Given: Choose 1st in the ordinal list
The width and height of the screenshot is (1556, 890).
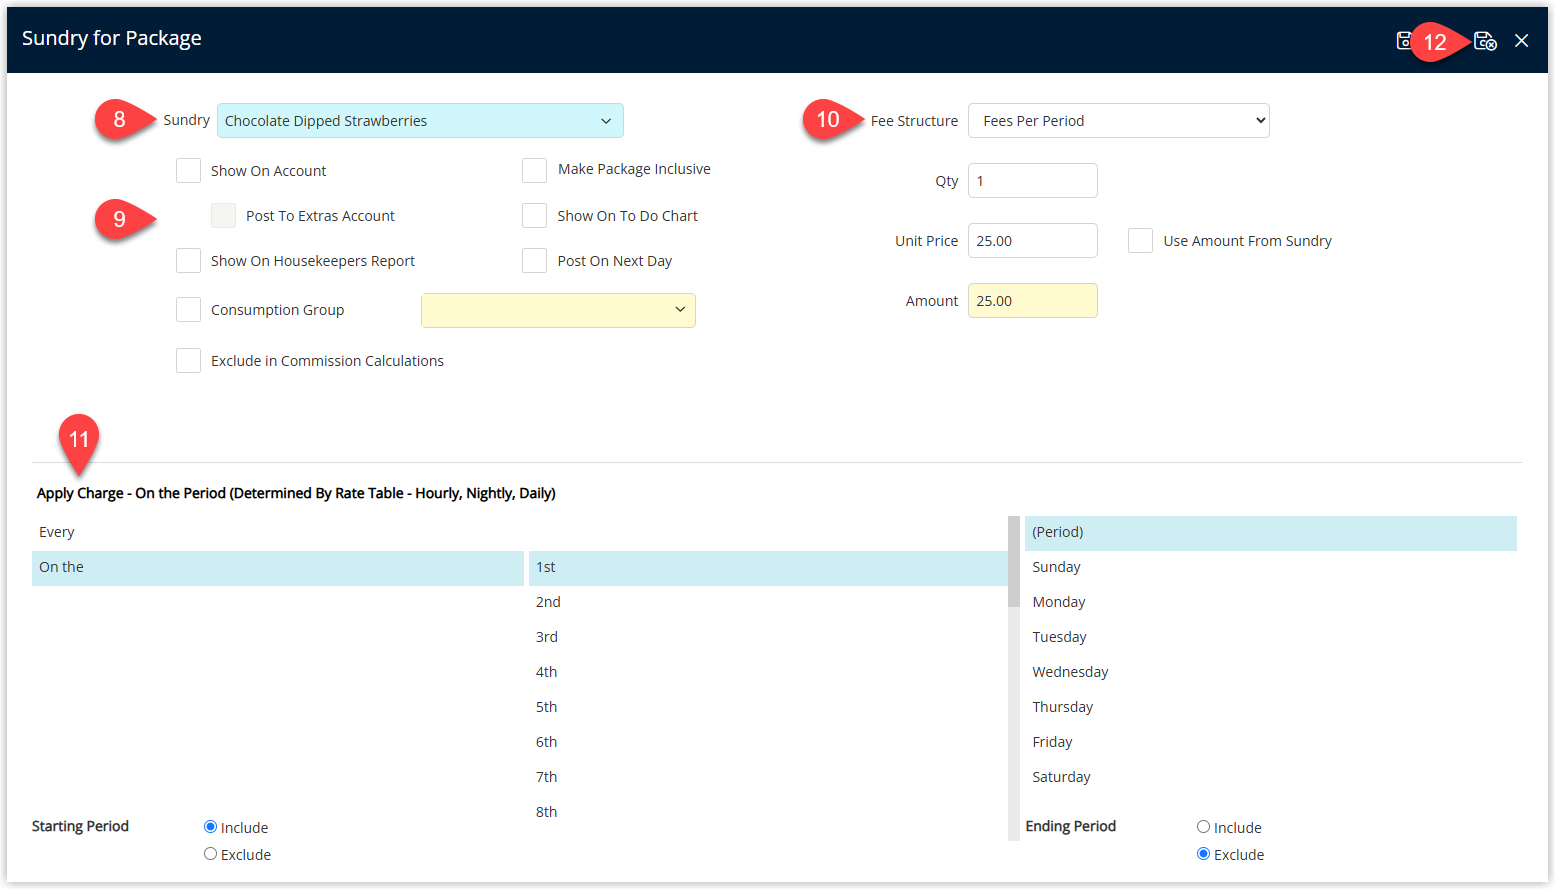Looking at the screenshot, I should [x=768, y=568].
